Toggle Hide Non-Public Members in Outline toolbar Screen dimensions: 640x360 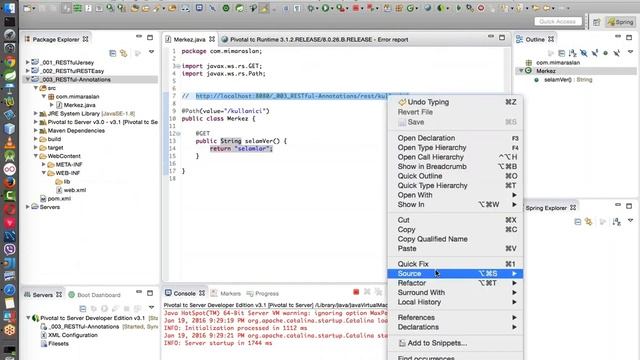tap(606, 53)
